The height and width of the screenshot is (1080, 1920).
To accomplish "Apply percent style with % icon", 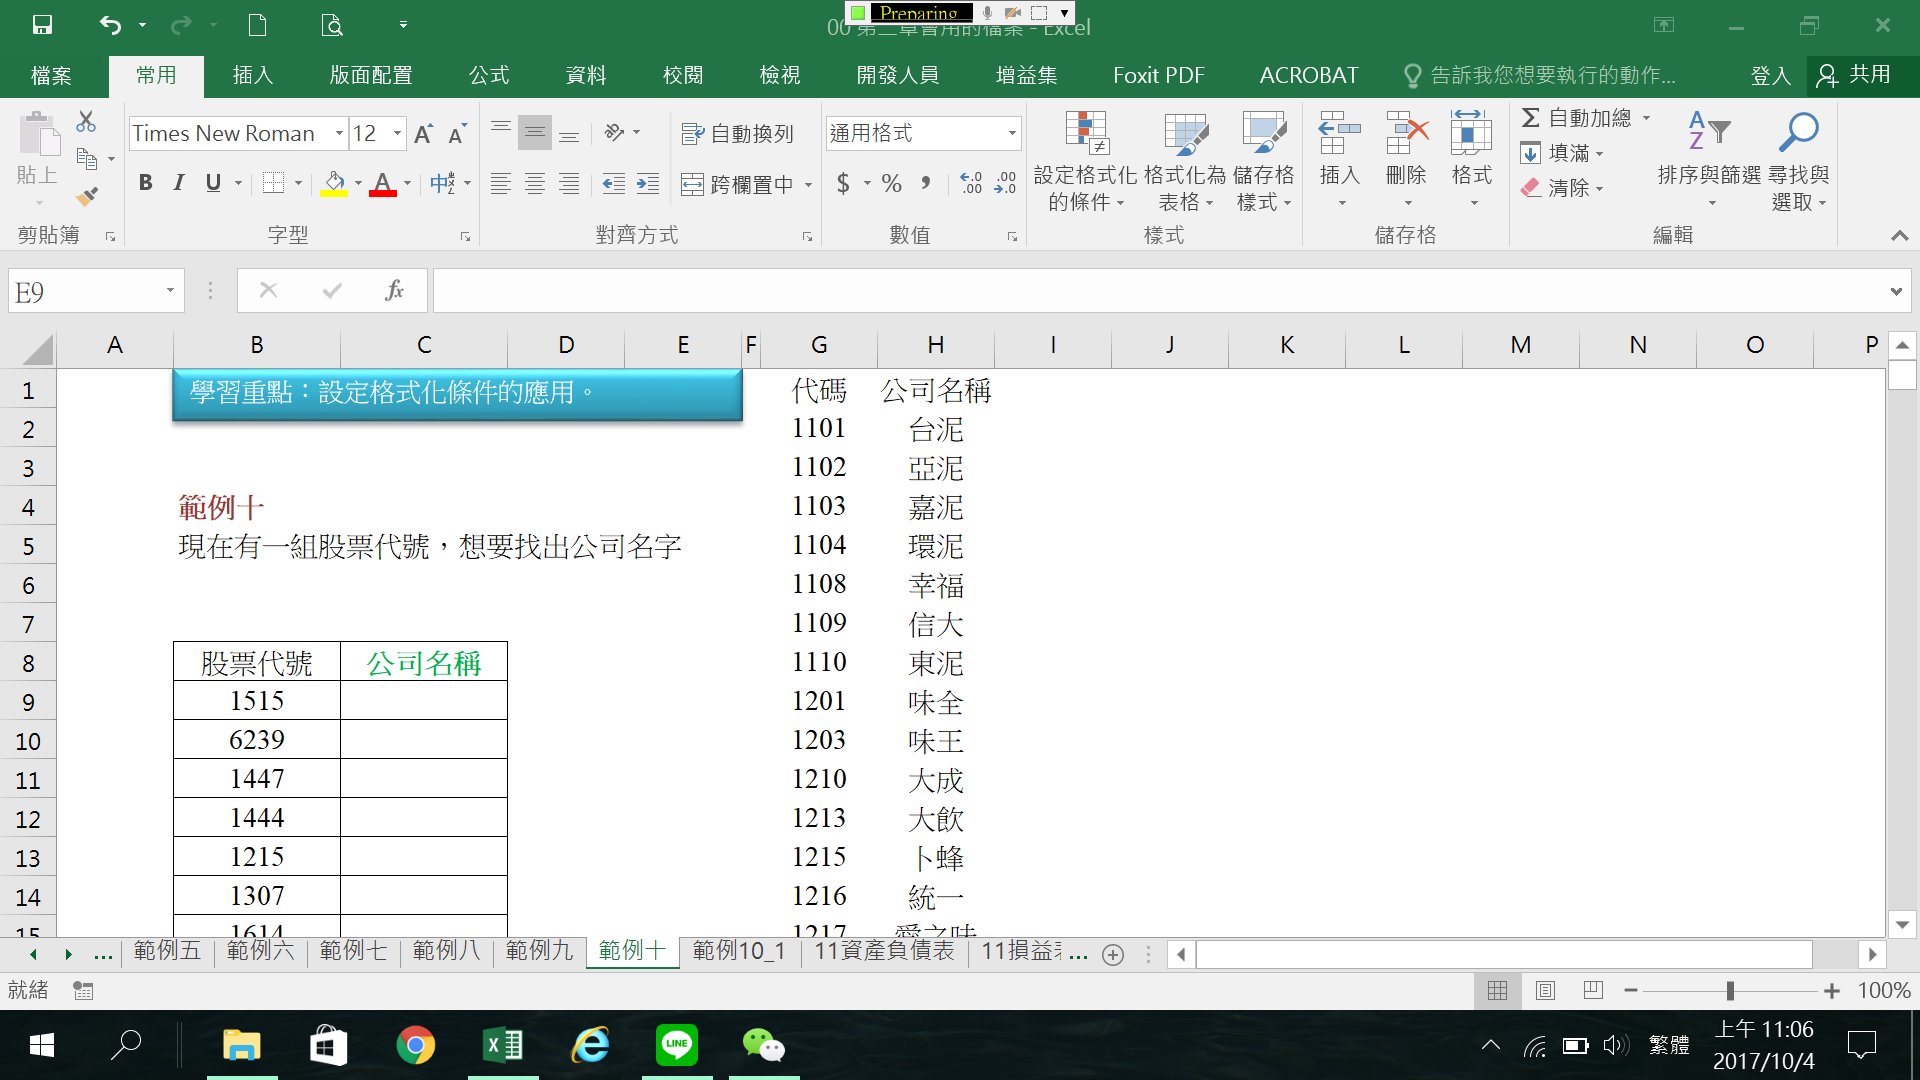I will 892,183.
